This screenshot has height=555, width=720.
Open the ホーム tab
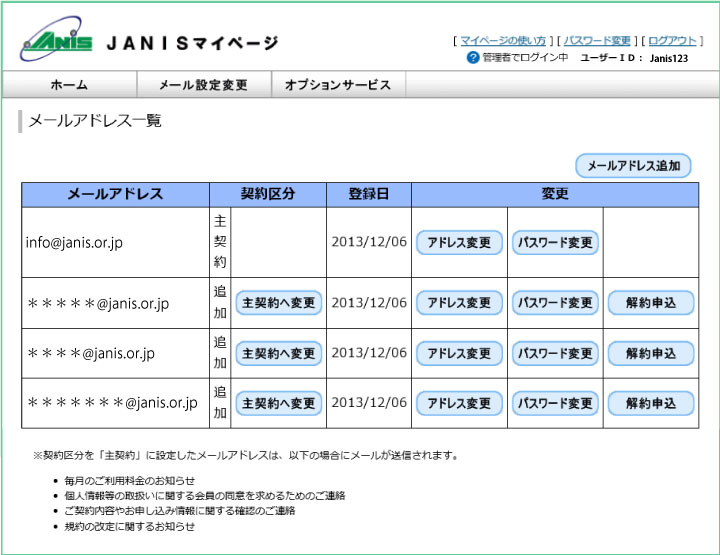[x=68, y=85]
